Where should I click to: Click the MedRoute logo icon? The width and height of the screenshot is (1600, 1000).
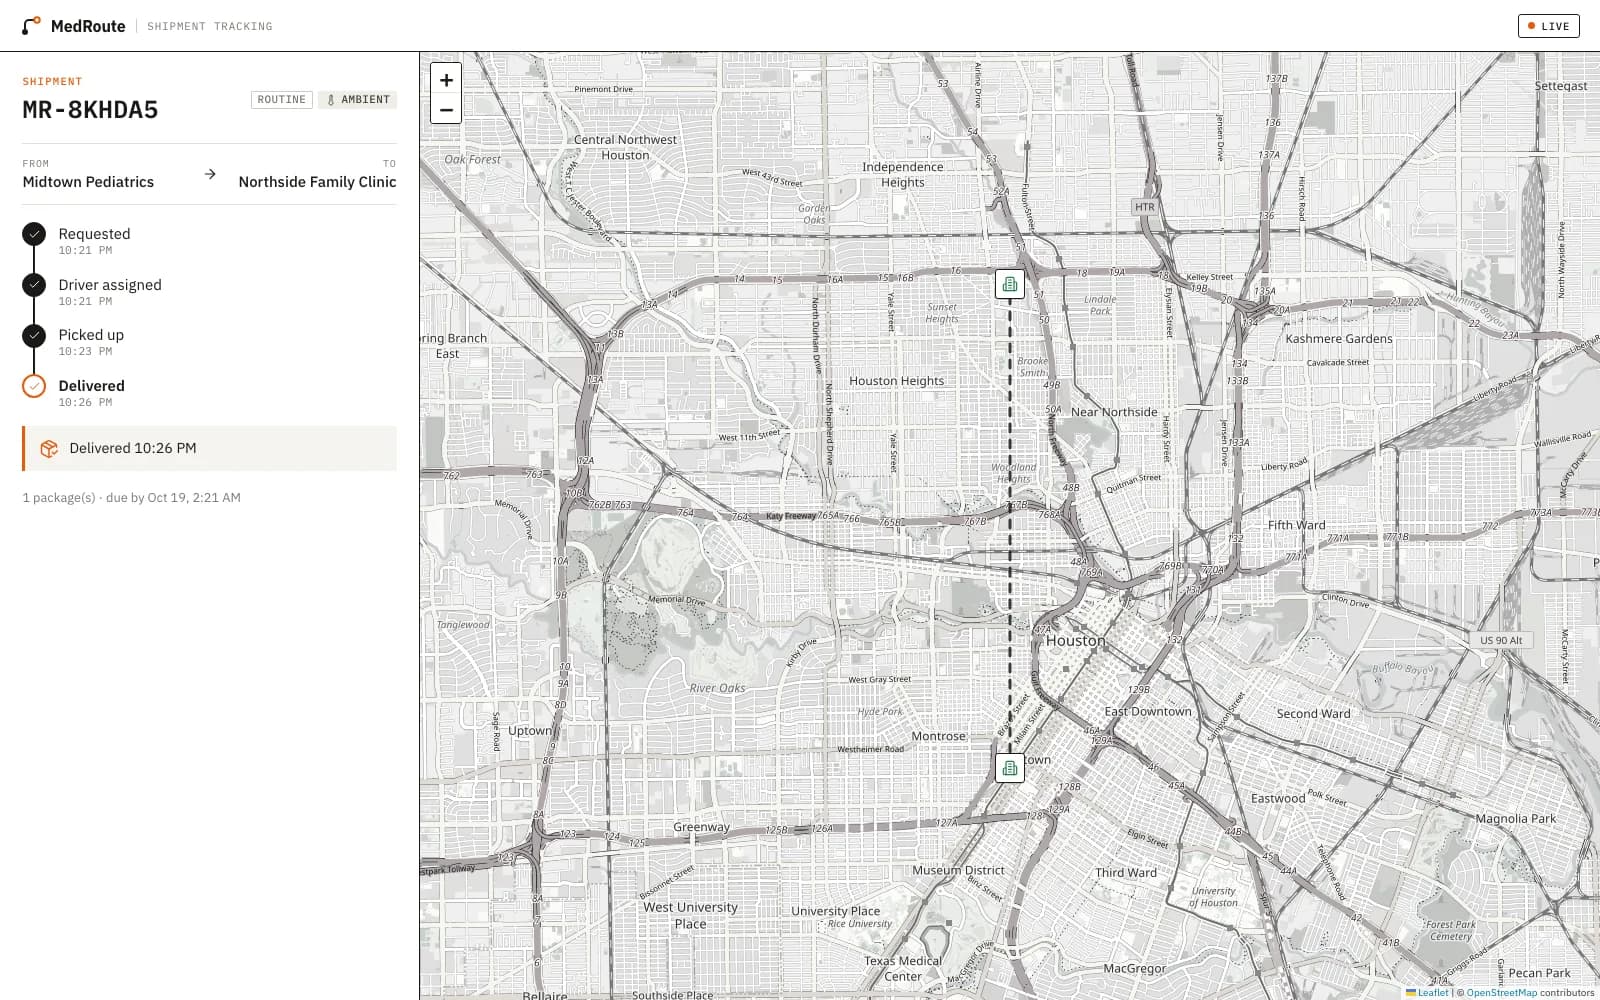(32, 26)
